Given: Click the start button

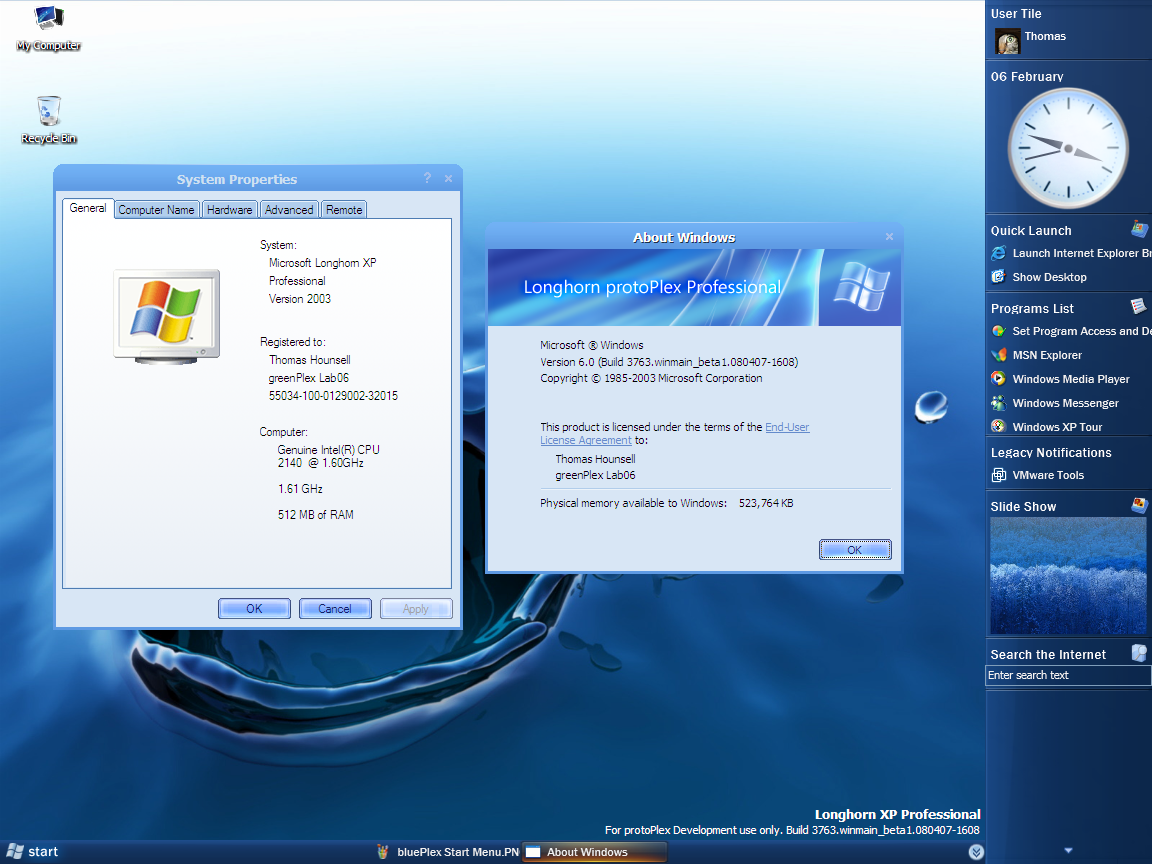Looking at the screenshot, I should click(32, 852).
